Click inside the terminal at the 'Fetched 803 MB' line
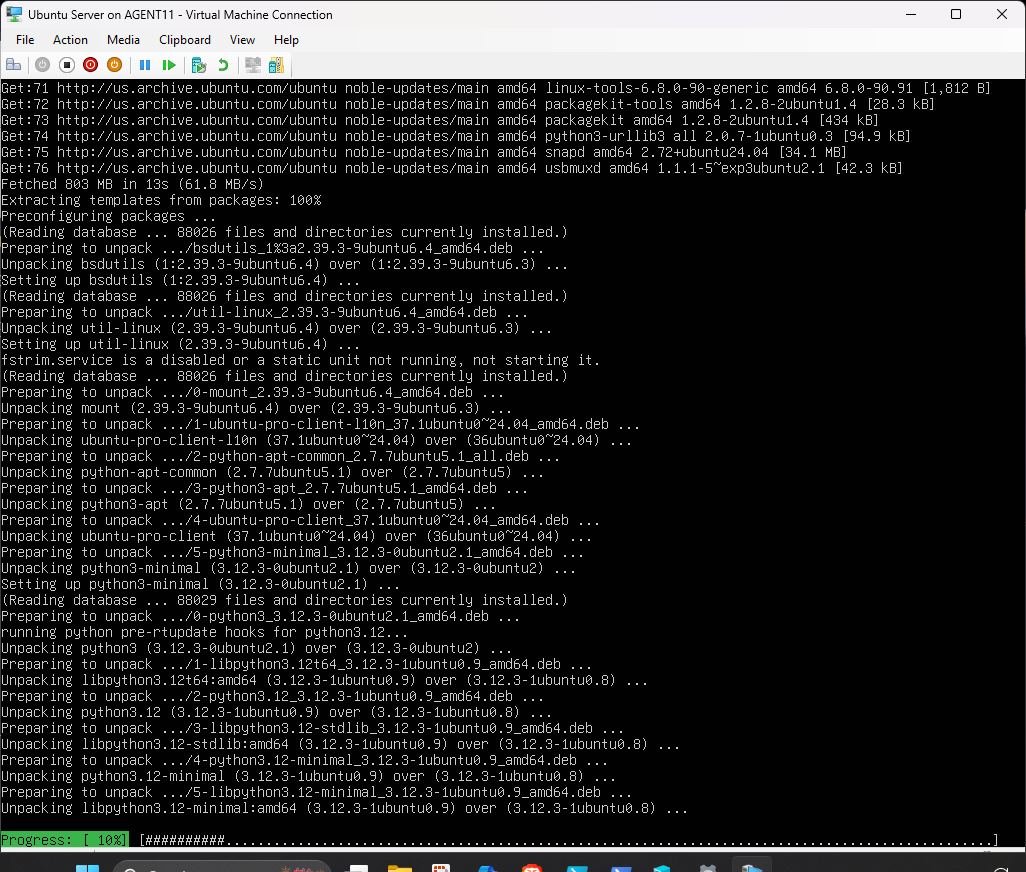Image resolution: width=1026 pixels, height=872 pixels. tap(132, 184)
